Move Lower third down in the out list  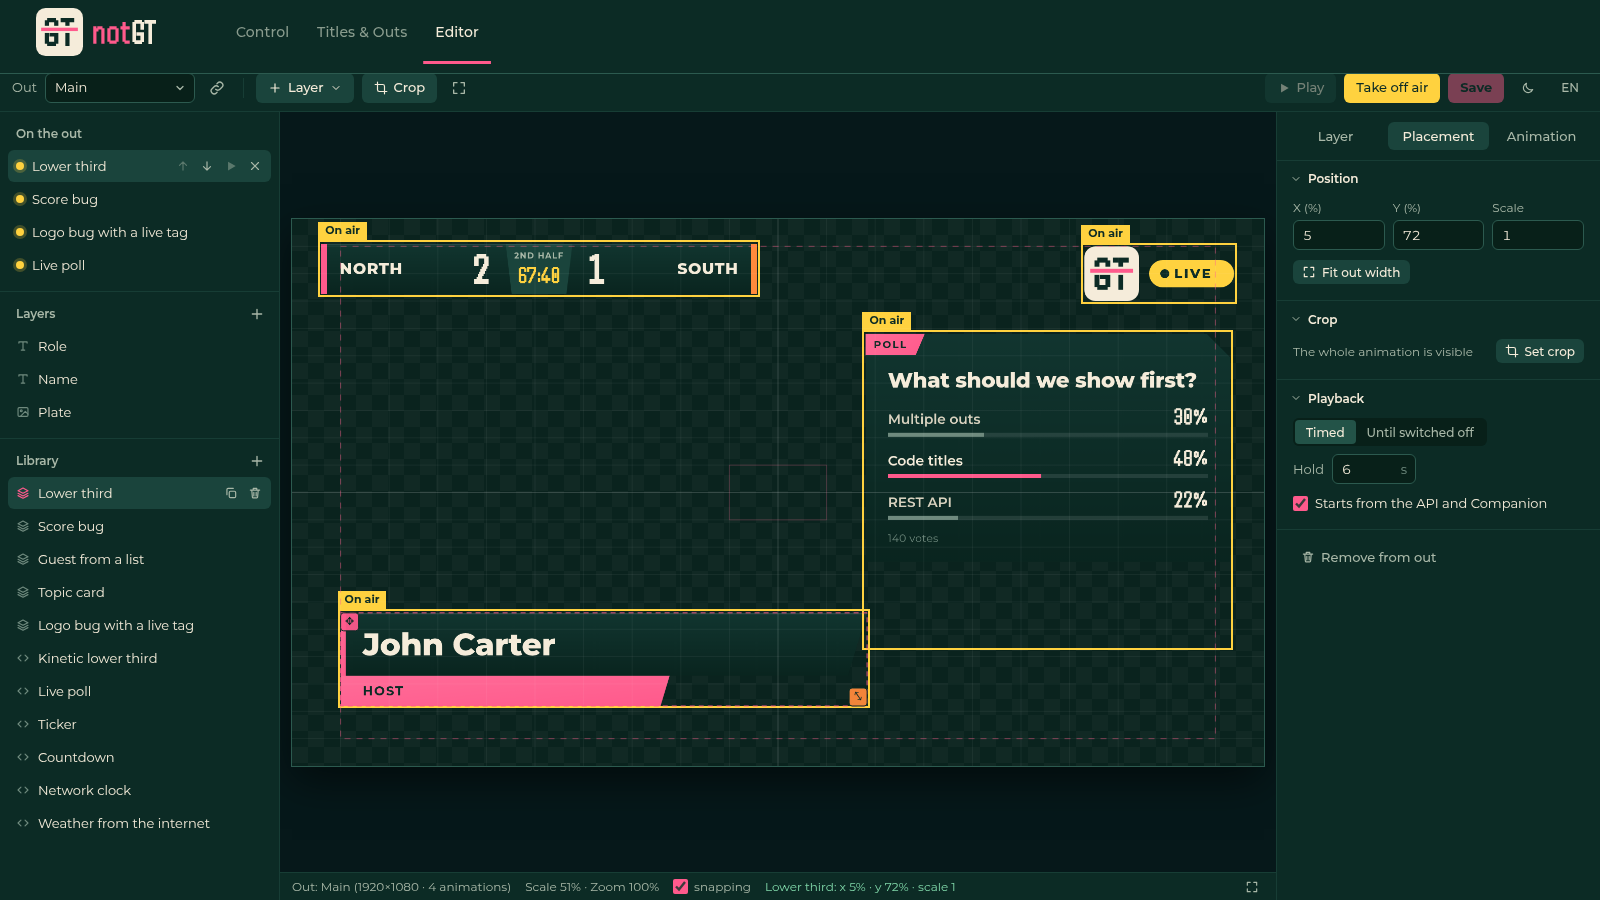click(207, 166)
